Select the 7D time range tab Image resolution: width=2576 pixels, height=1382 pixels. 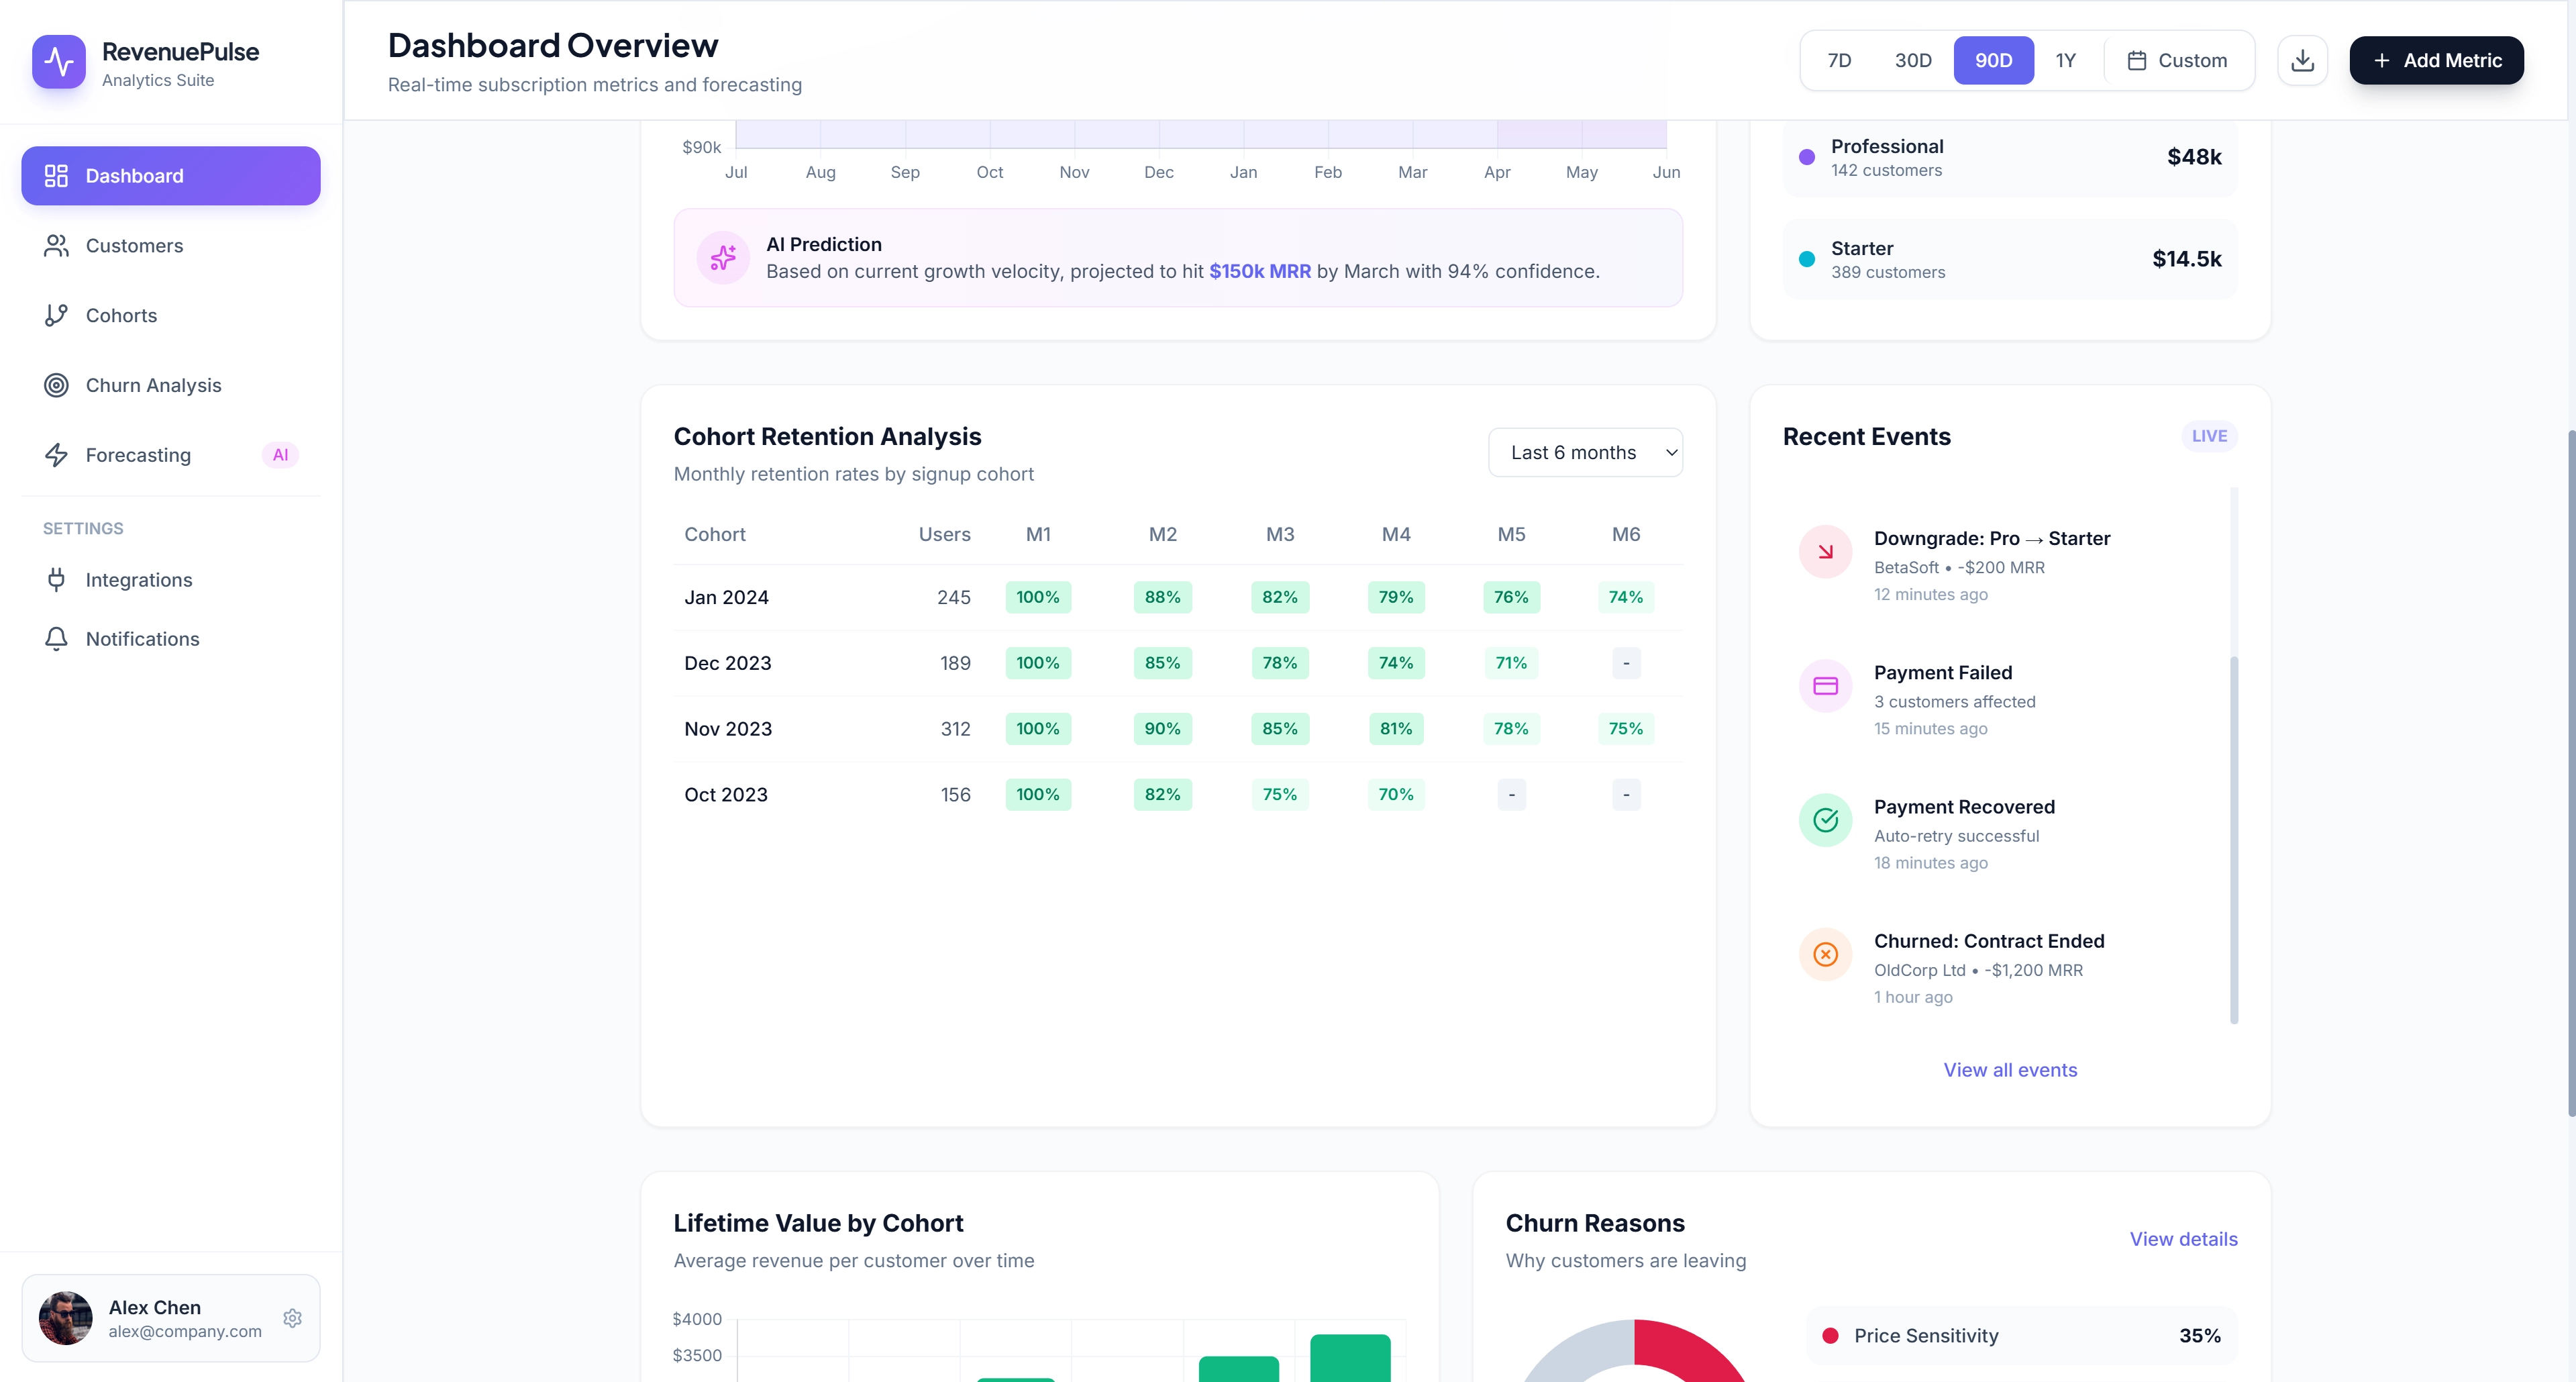1839,60
